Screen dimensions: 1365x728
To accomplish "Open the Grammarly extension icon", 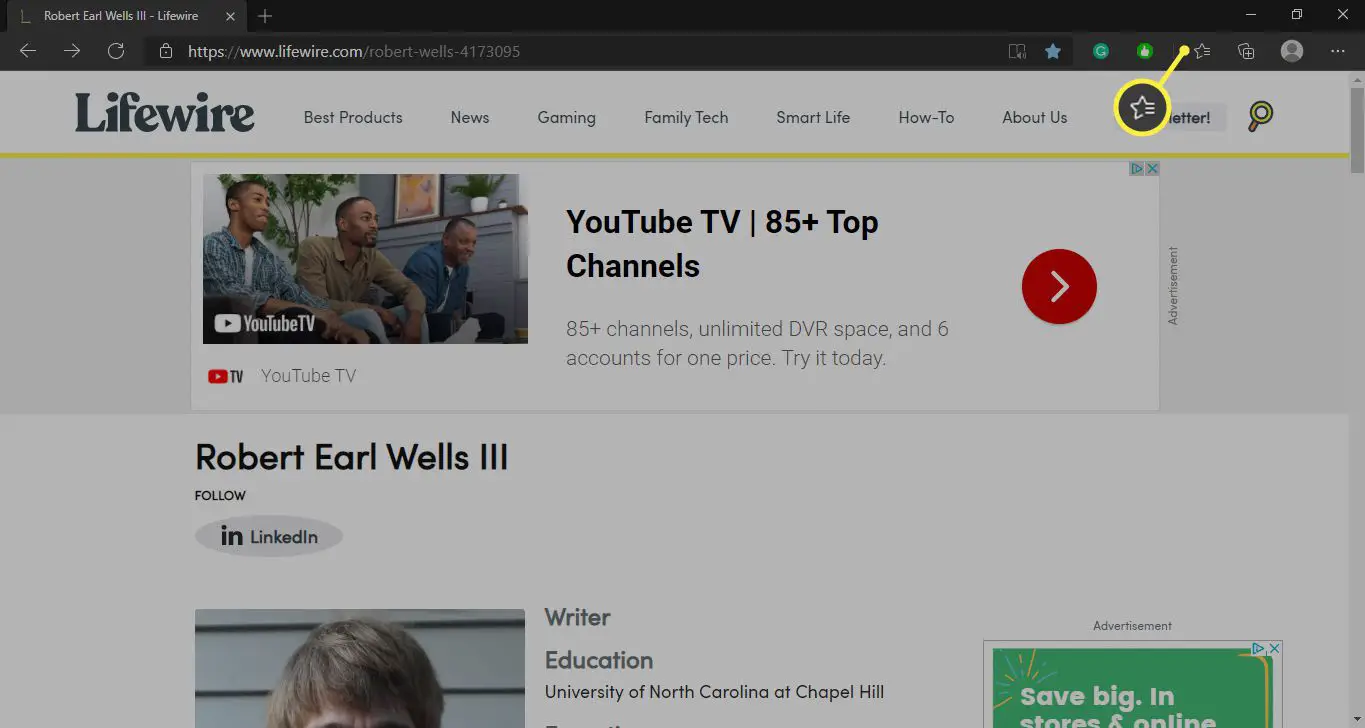I will (1101, 51).
